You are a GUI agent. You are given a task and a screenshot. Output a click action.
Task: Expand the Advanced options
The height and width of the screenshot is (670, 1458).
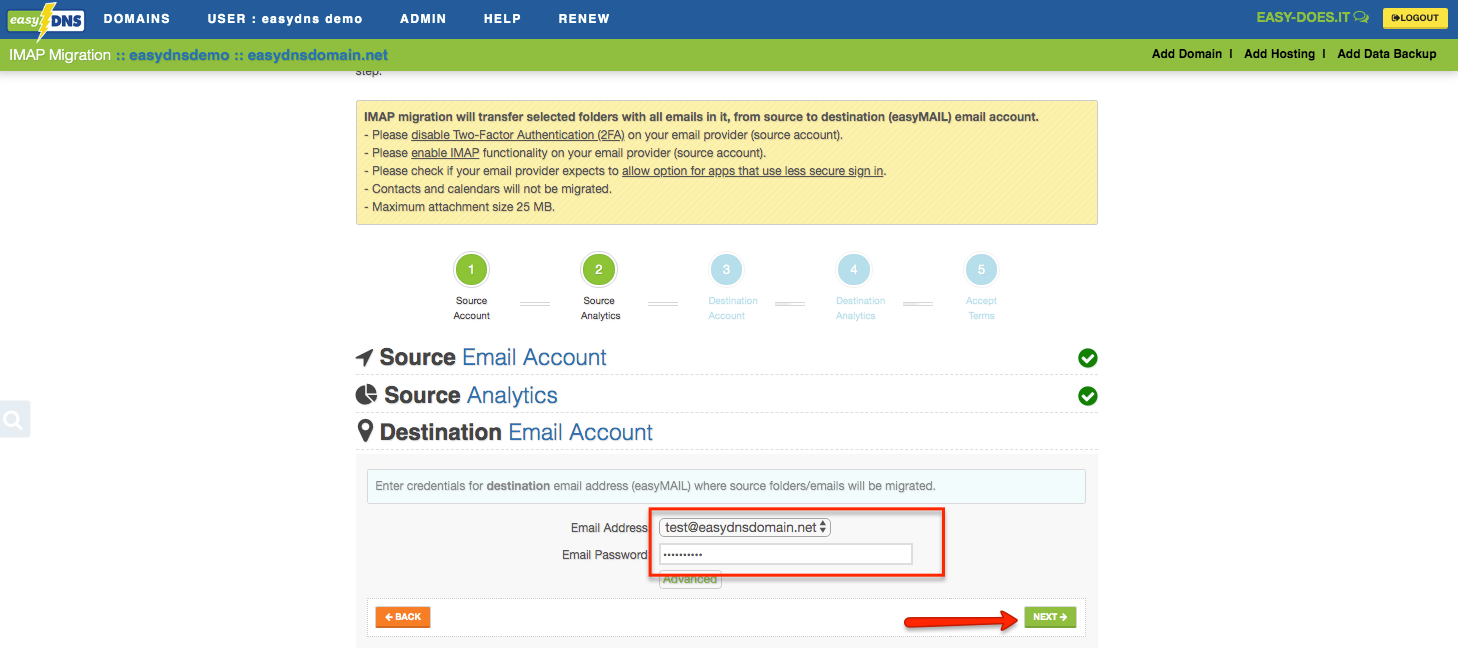(690, 580)
